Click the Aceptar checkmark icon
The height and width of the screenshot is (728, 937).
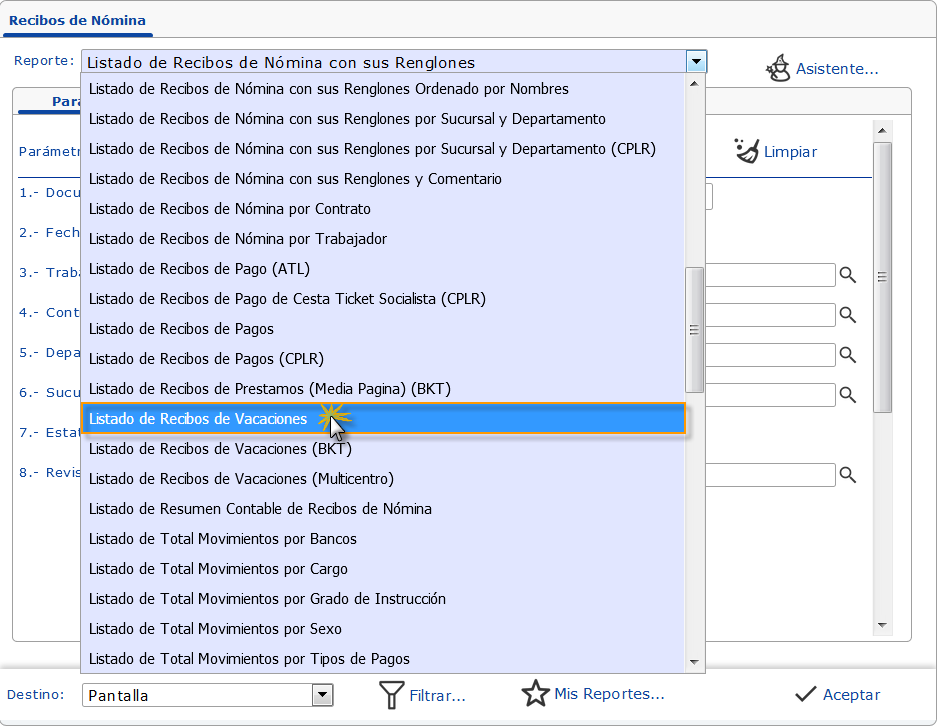click(x=805, y=695)
